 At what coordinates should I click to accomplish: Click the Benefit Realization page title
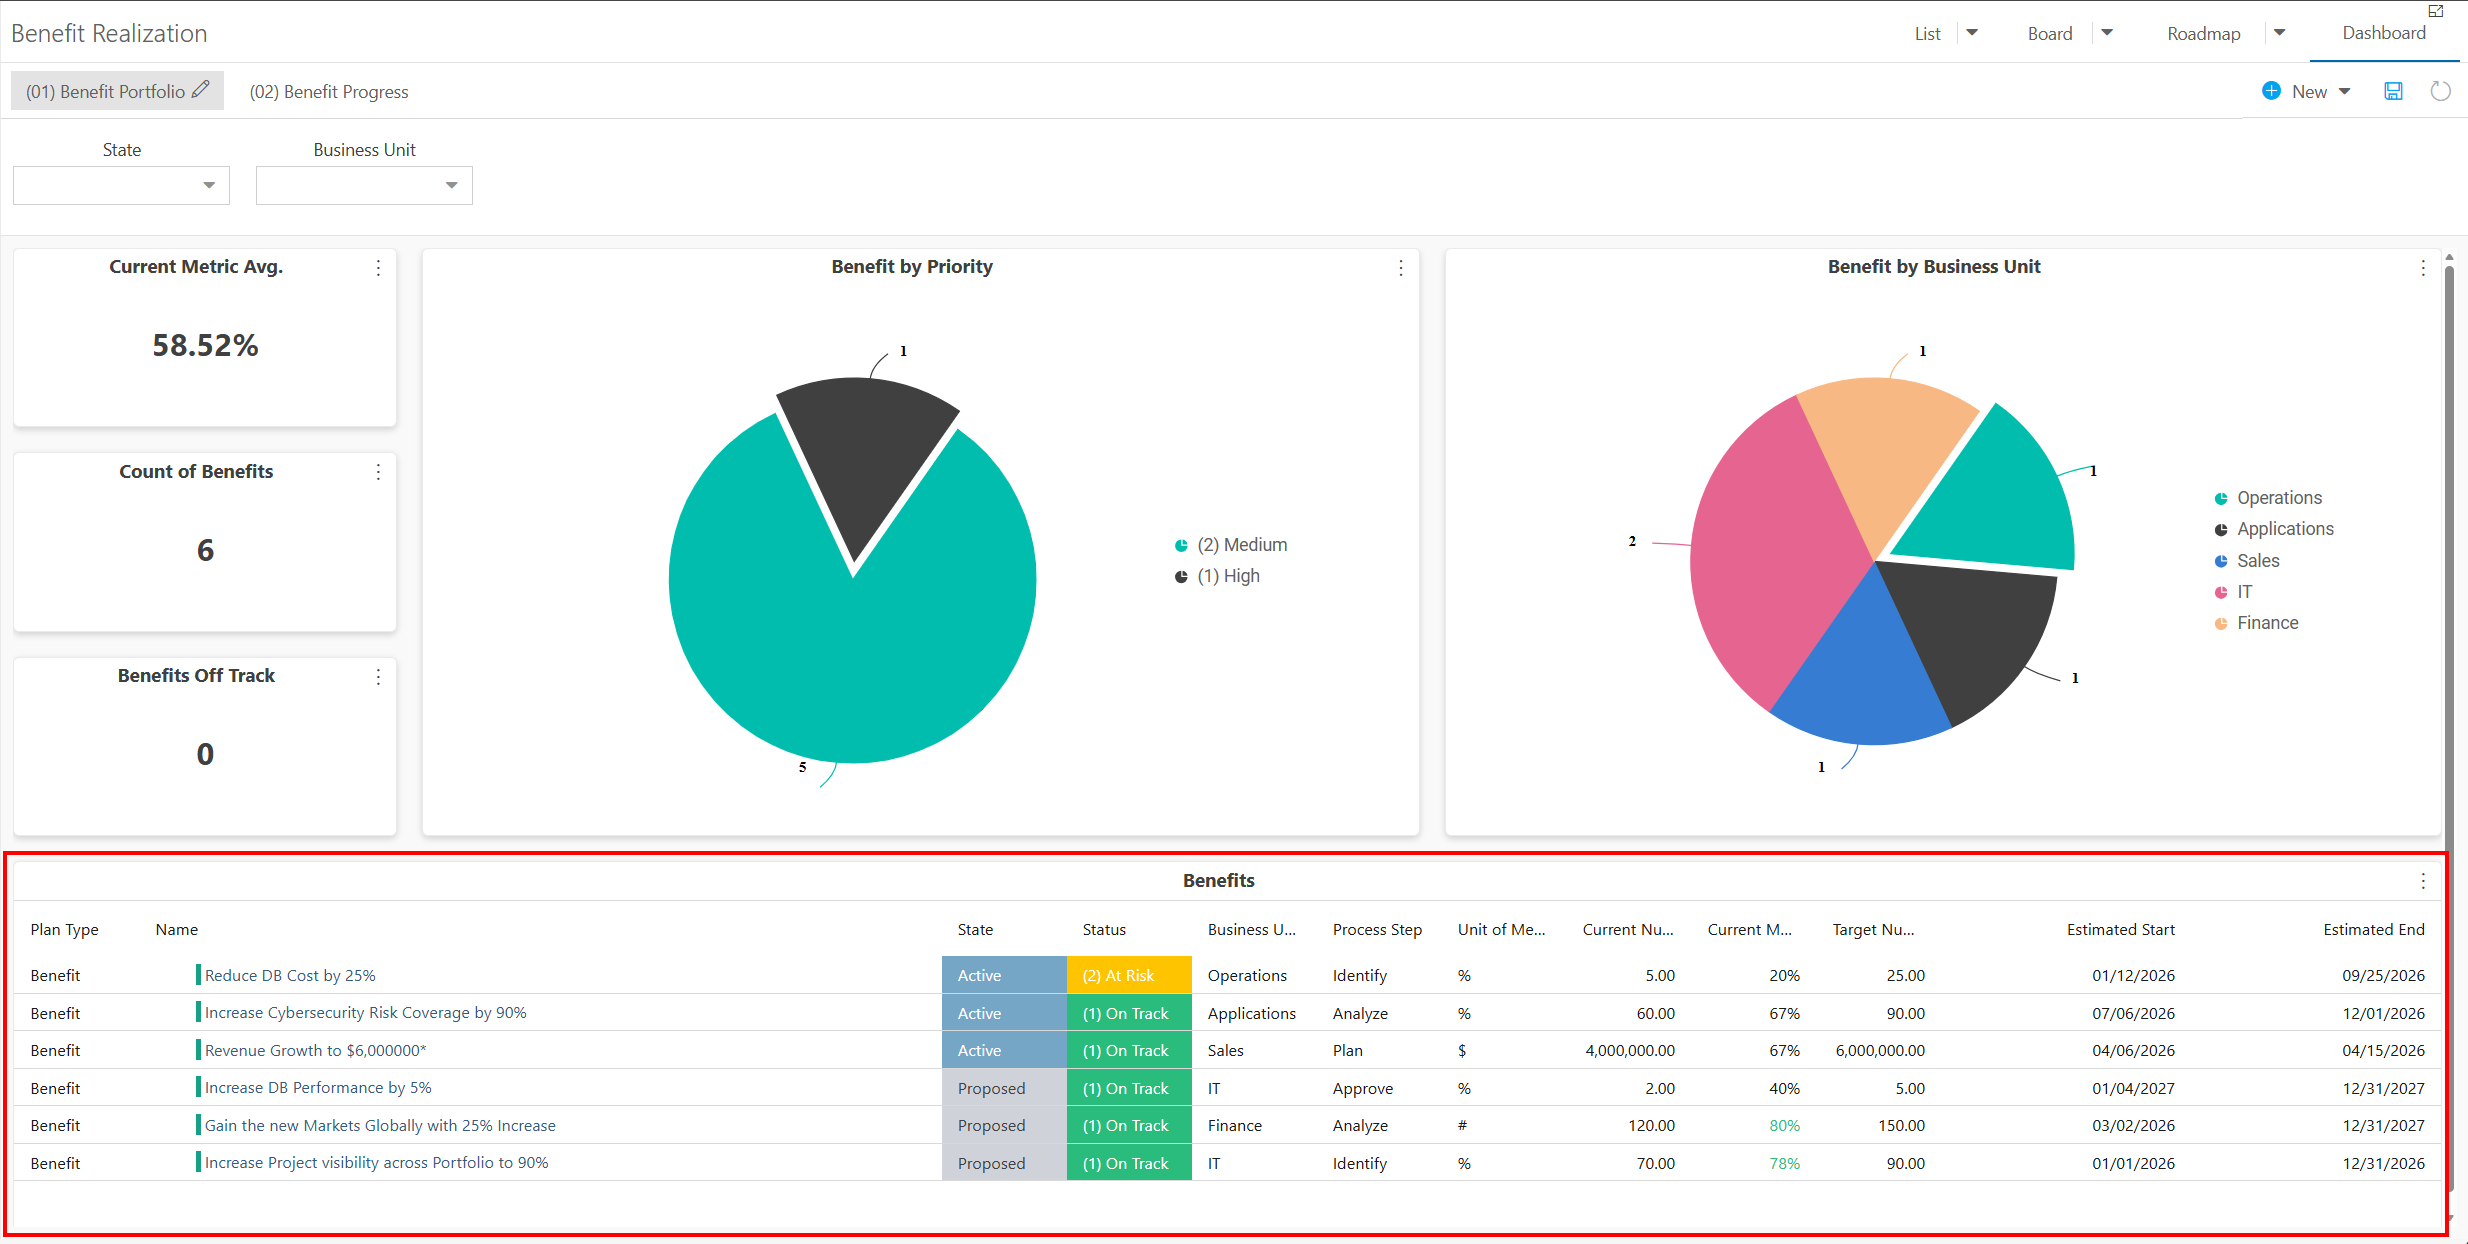109,34
